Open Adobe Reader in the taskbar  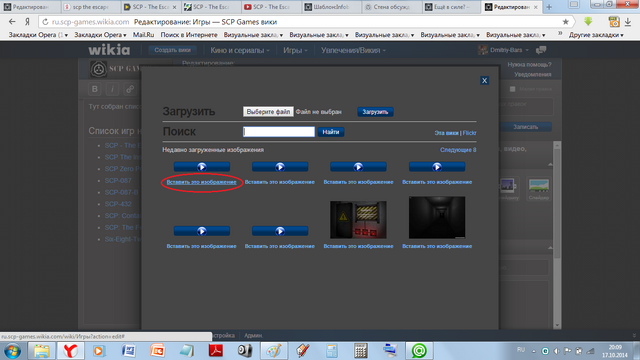(216, 351)
